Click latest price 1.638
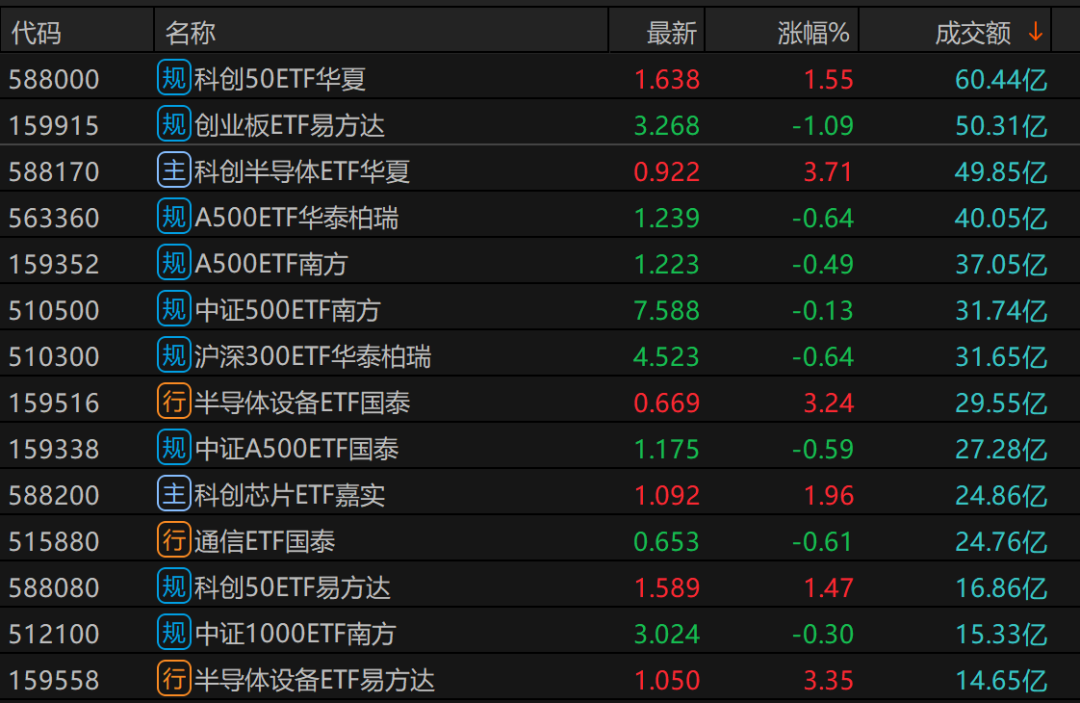Image resolution: width=1080 pixels, height=703 pixels. coord(667,79)
